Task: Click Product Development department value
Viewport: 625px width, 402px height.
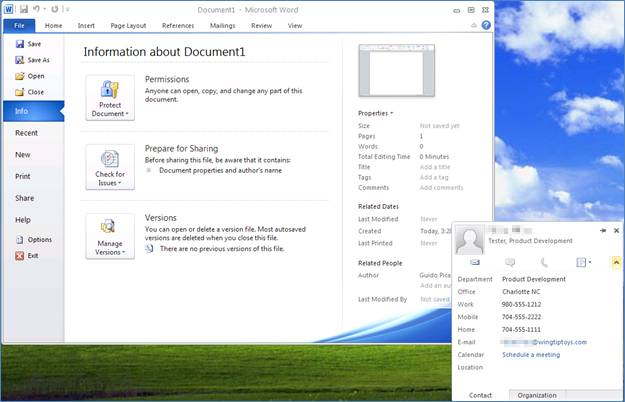Action: click(534, 279)
